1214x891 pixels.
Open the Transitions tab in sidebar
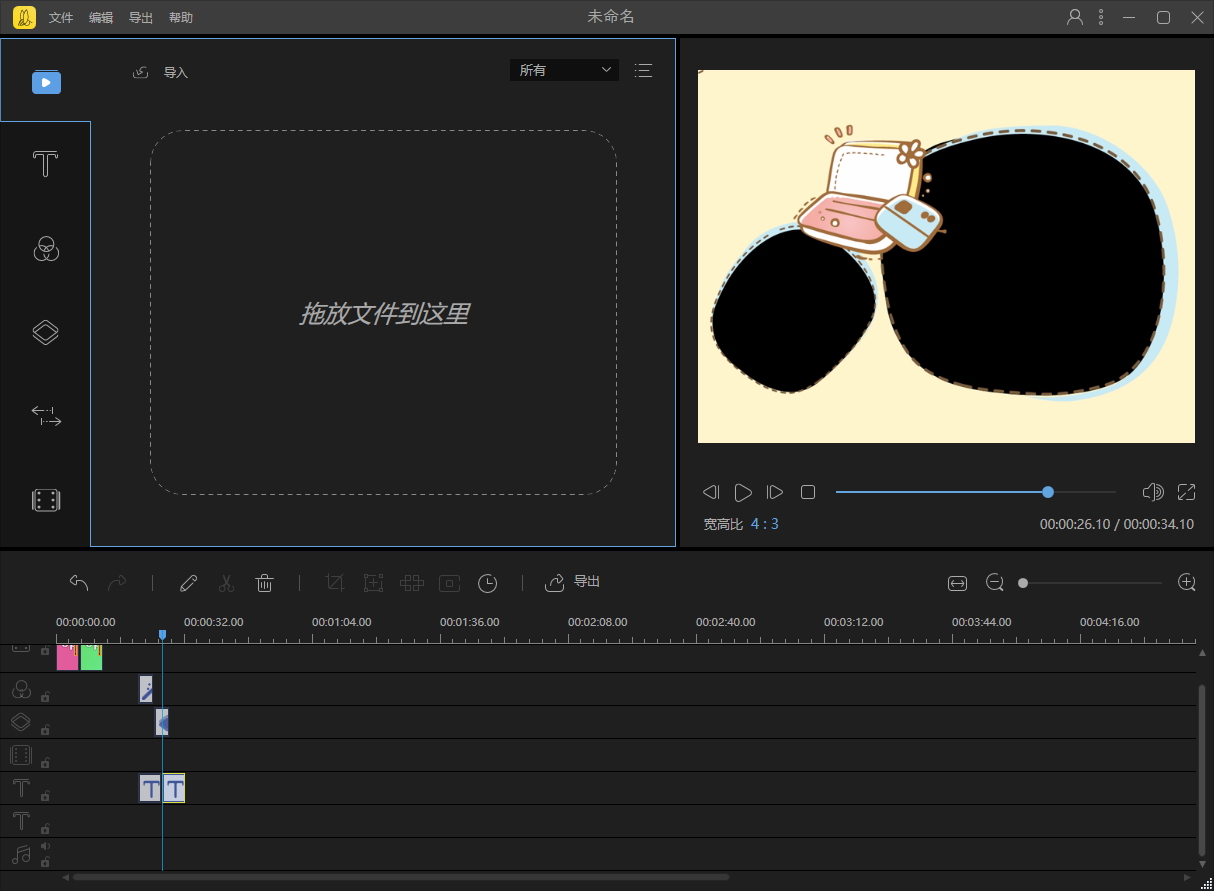(46, 416)
